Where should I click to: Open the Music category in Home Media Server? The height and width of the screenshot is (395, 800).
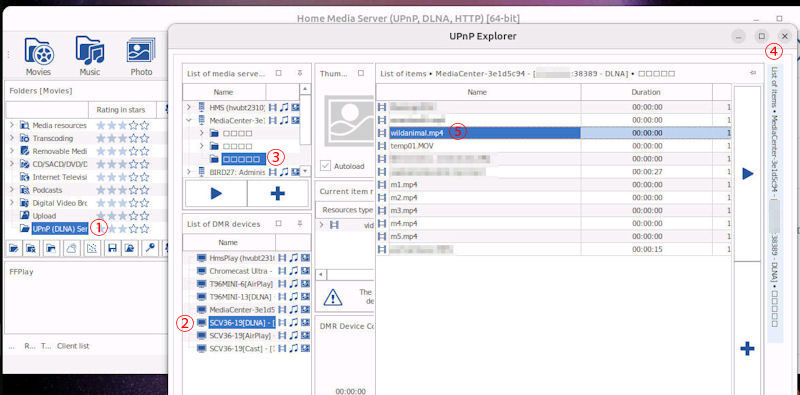[x=90, y=56]
